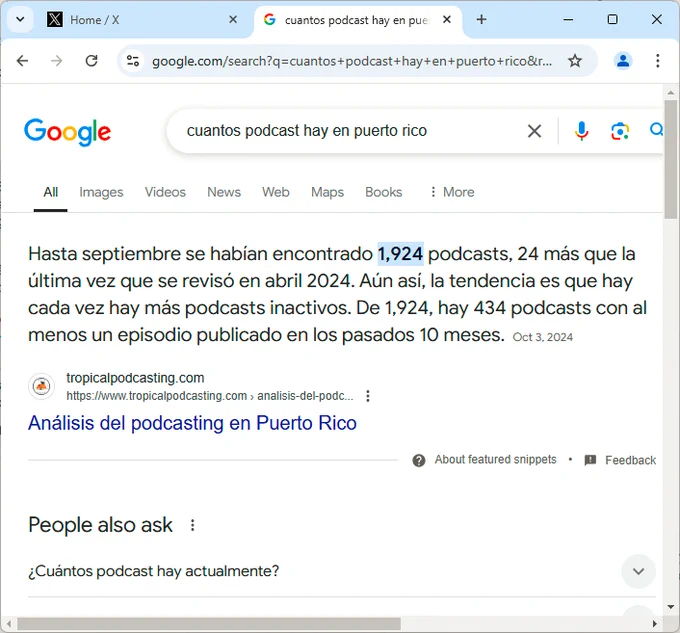
Task: Click the Google search box text
Action: pos(307,131)
